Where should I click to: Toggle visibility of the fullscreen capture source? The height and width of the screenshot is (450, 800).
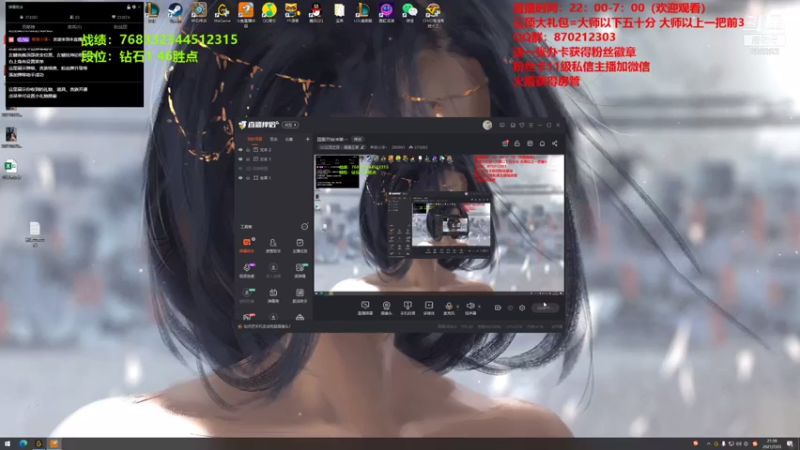(x=240, y=178)
